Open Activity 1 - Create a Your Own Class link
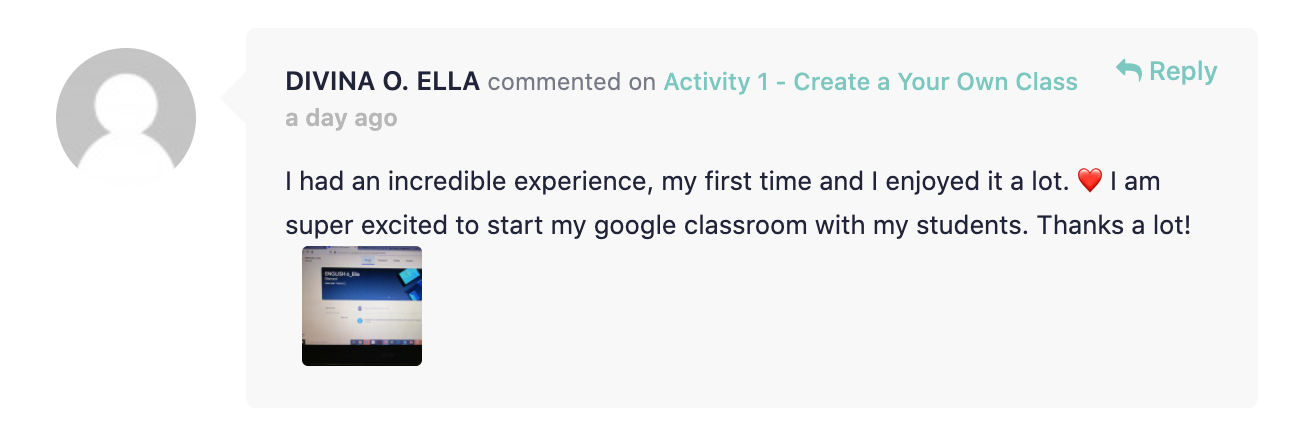This screenshot has width=1316, height=432. click(871, 82)
